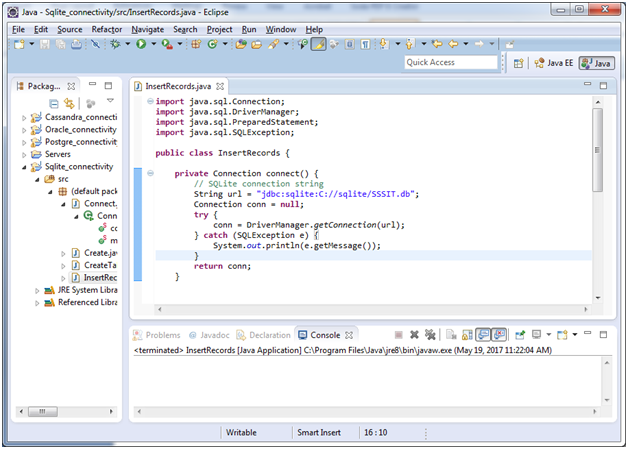Toggle Mark Occurrences highlighter button

point(318,44)
